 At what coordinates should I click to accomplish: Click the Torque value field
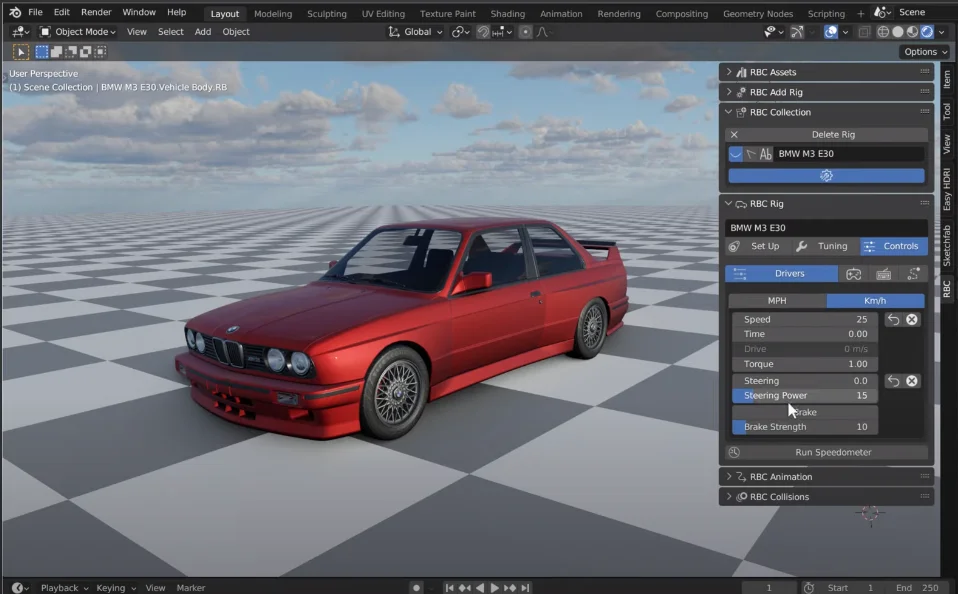coord(805,364)
